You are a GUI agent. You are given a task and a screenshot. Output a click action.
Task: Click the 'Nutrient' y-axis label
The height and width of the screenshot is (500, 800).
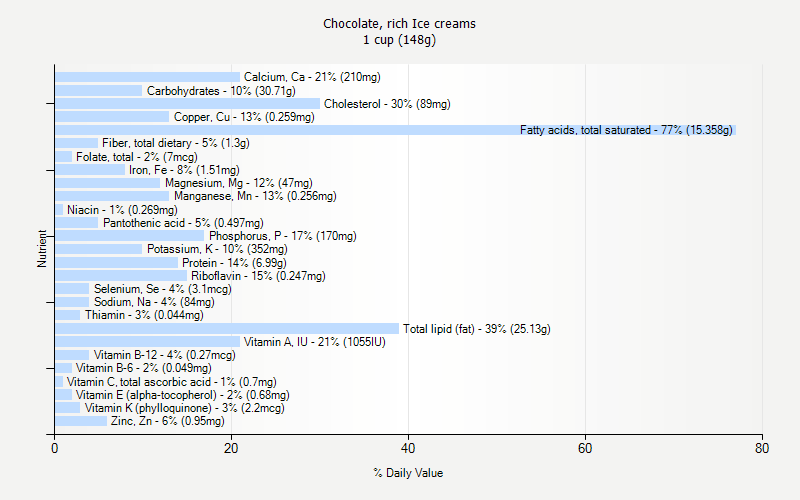coord(42,249)
